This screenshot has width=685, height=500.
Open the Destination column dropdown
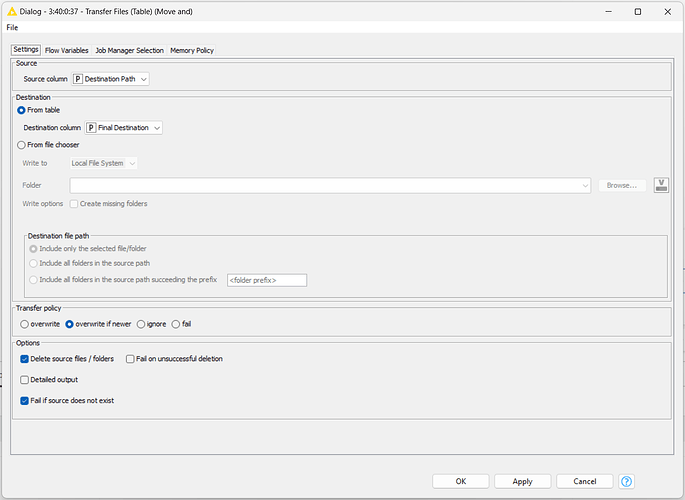(x=123, y=128)
